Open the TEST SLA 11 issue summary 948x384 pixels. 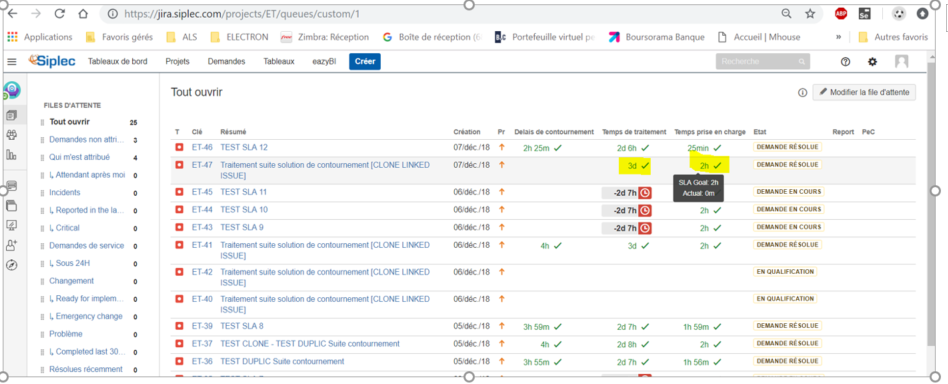(244, 192)
